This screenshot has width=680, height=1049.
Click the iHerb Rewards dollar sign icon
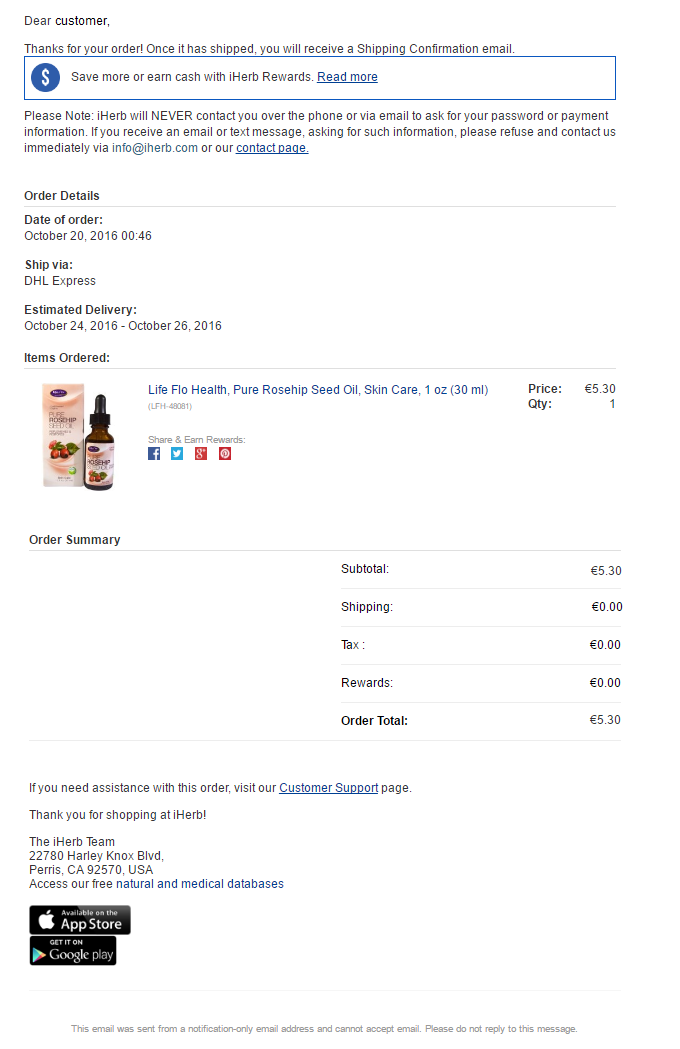coord(46,78)
